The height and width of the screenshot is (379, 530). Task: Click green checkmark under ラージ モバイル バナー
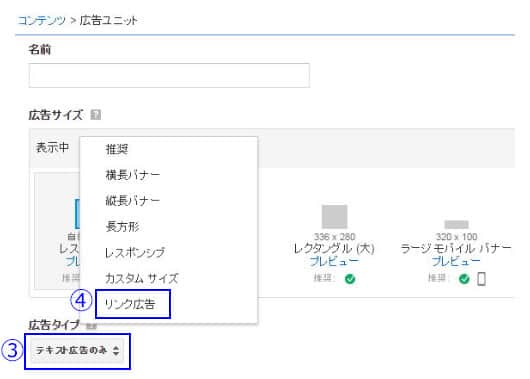[x=464, y=279]
